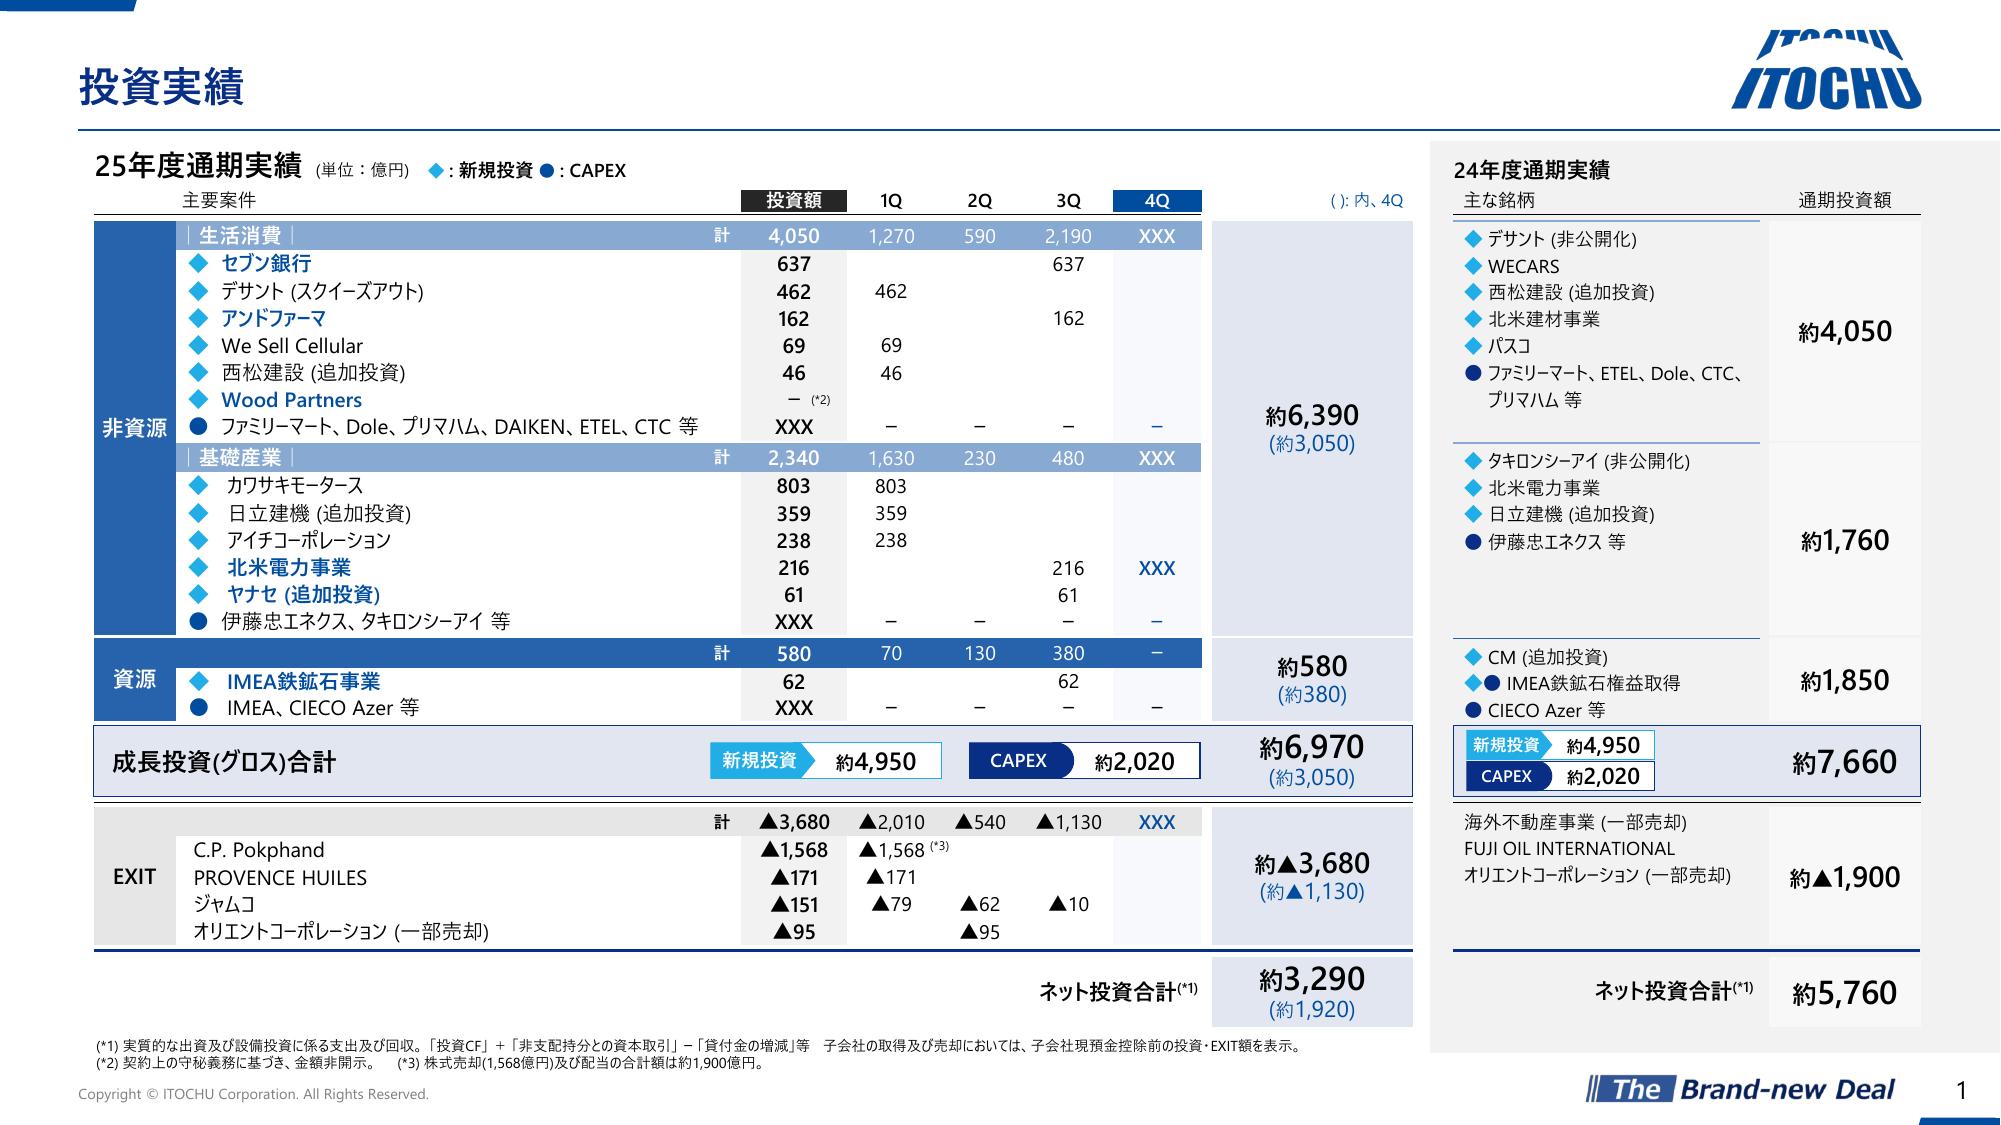Viewport: 2001px width, 1125px height.
Task: Click the 約1,850 amount in the 24年度 panel
Action: 1845,681
